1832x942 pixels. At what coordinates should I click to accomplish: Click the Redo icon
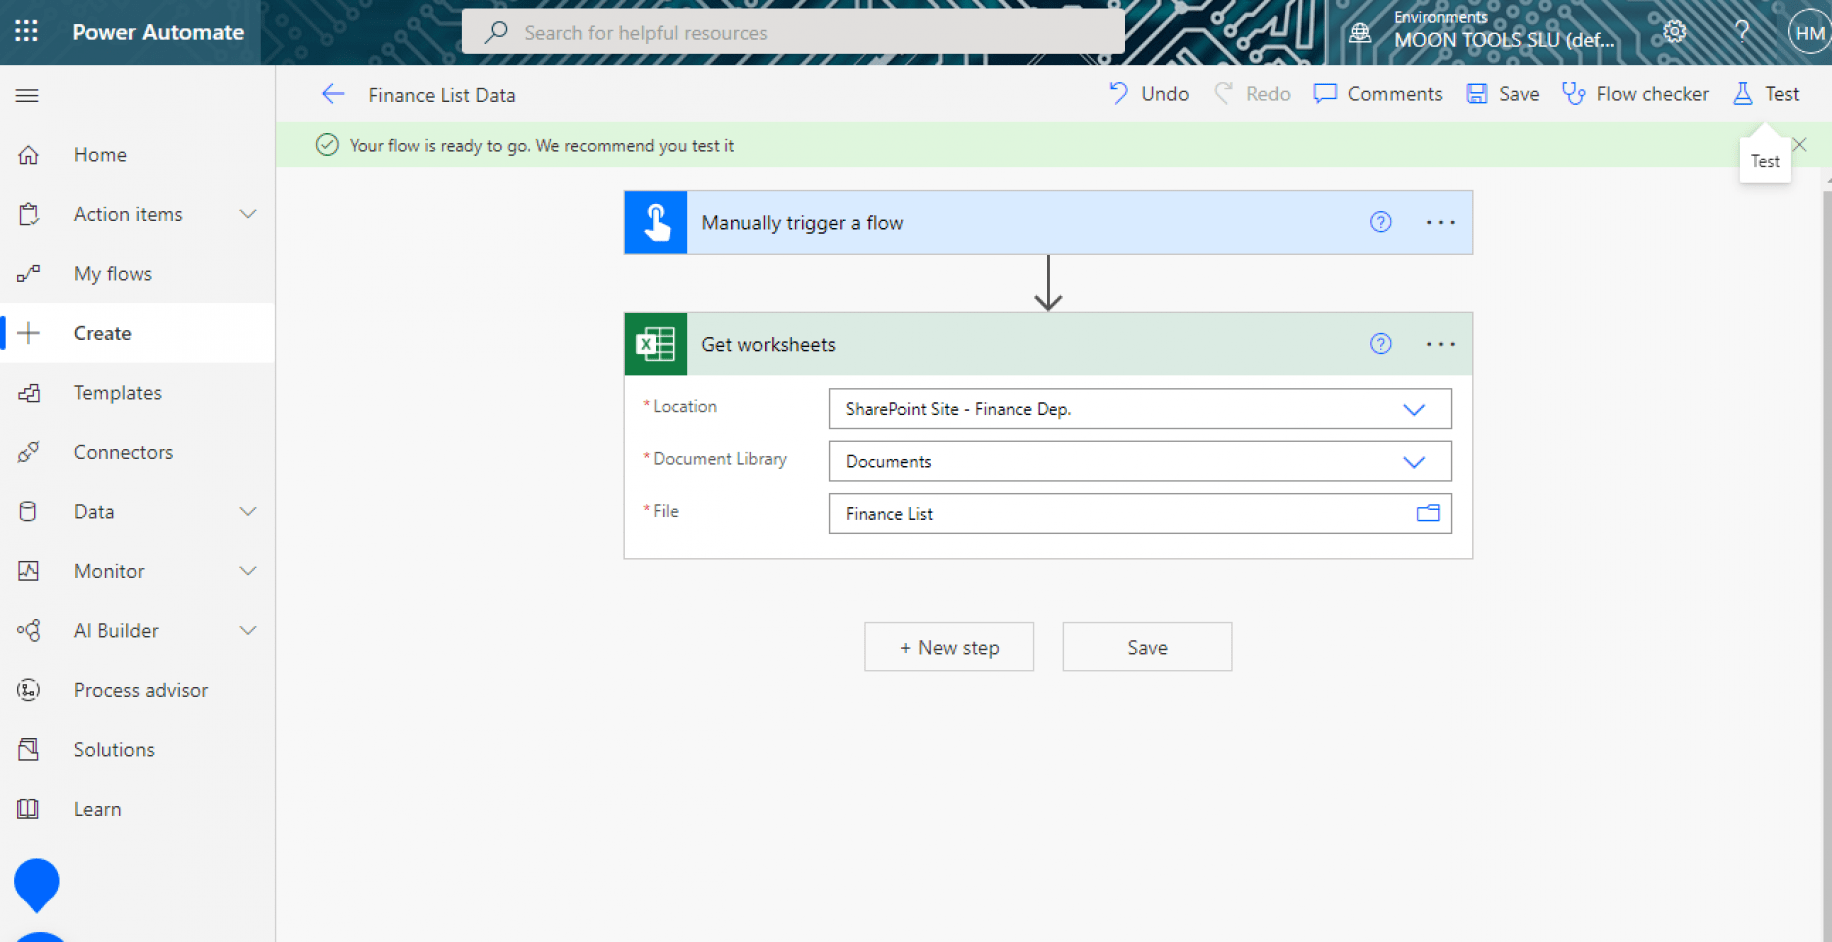(1222, 93)
